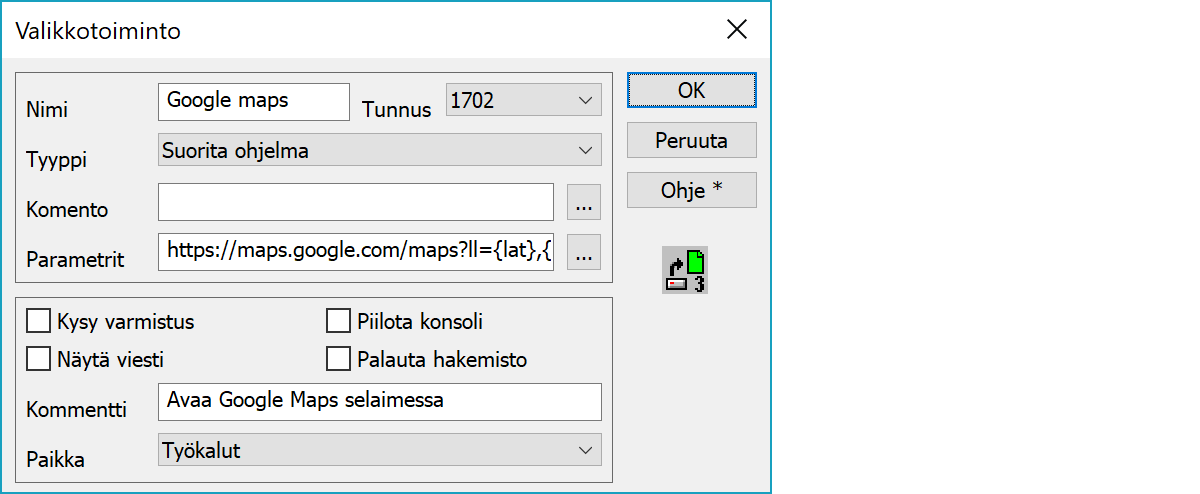The height and width of the screenshot is (494, 1200).
Task: Click the Kommentti field with Avaa Google Maps
Action: coord(379,402)
